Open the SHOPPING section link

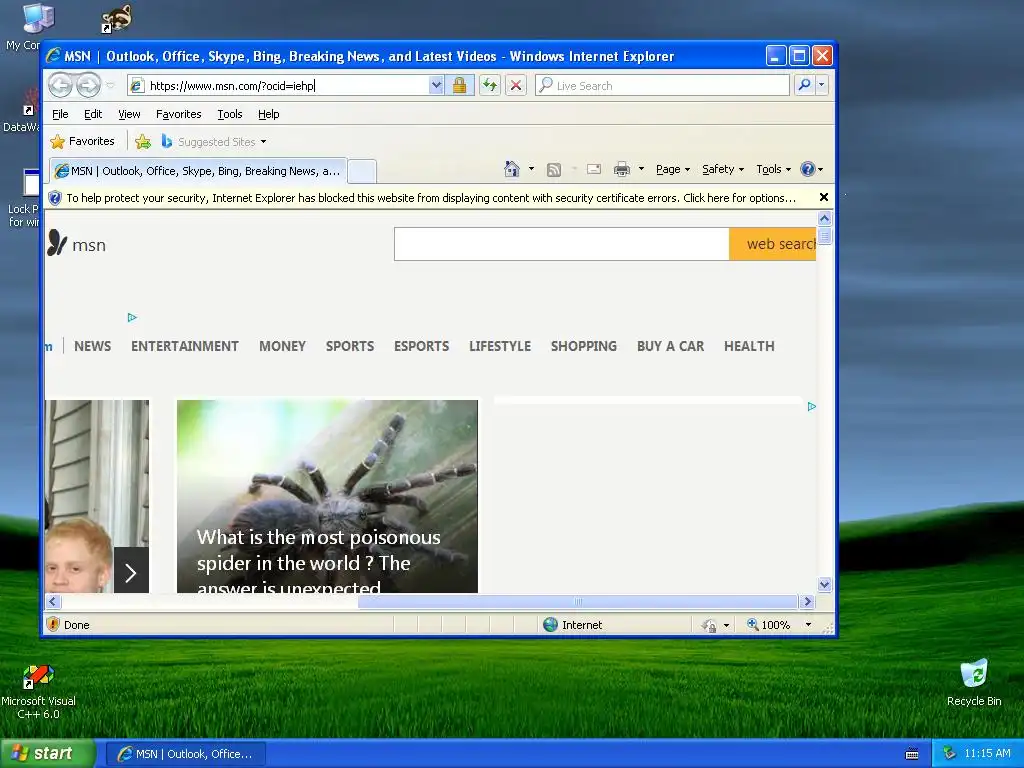click(x=583, y=346)
